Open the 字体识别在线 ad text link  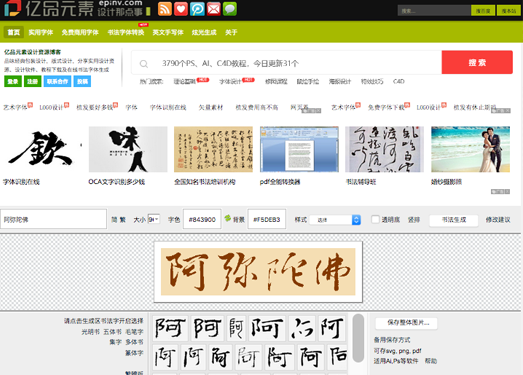click(168, 107)
